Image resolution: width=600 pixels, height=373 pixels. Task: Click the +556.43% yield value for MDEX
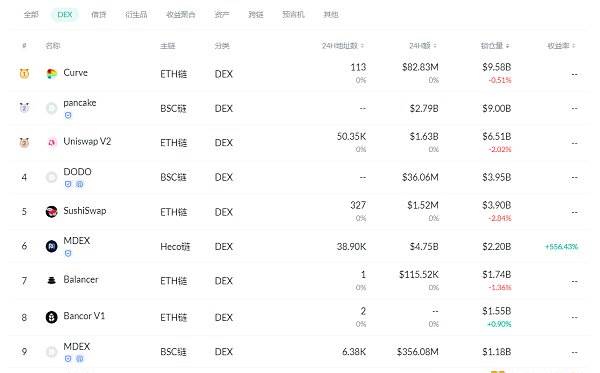[561, 246]
